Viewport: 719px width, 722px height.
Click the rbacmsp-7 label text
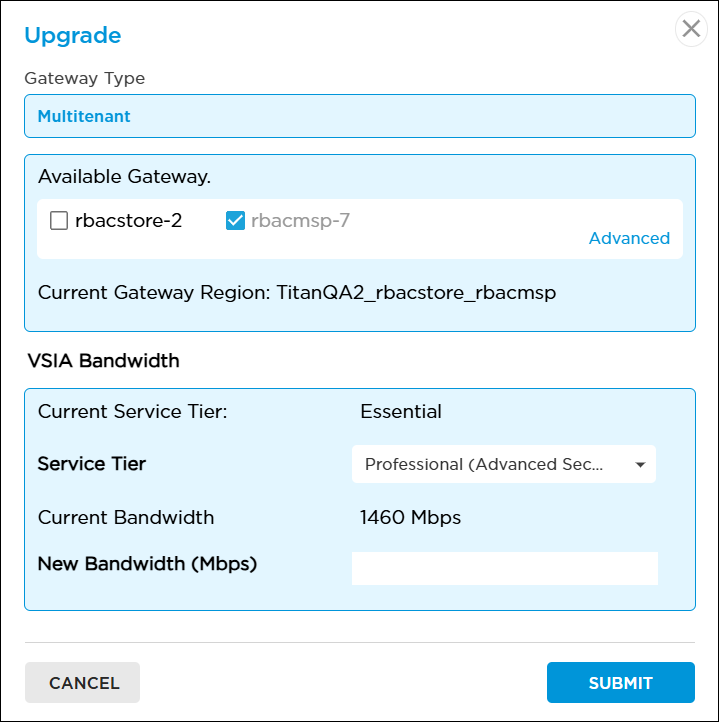tap(301, 221)
